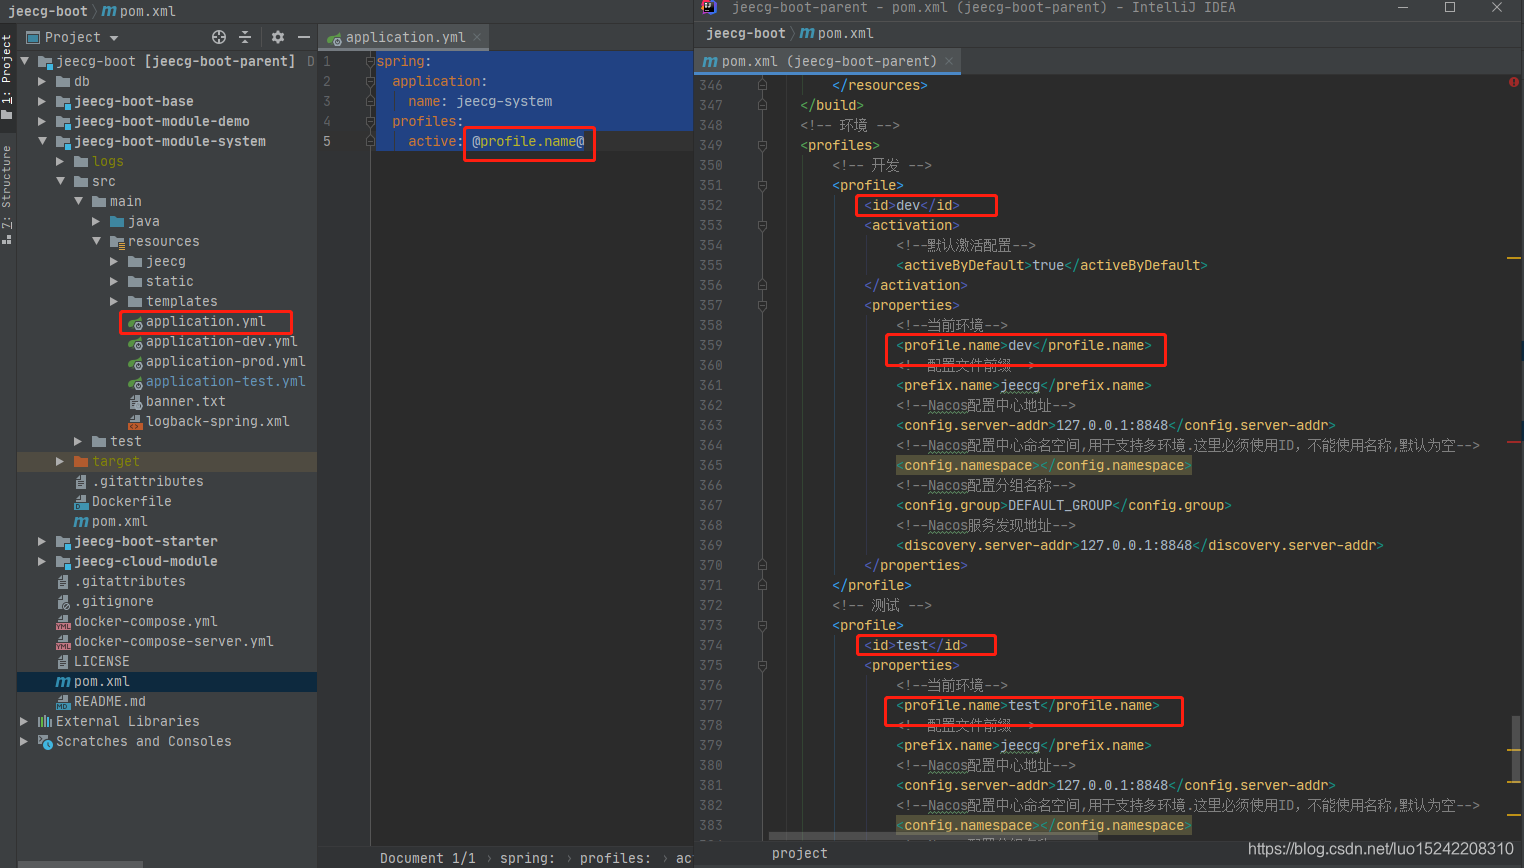Click the static folder
Screen dimensions: 1524x868
(160, 281)
